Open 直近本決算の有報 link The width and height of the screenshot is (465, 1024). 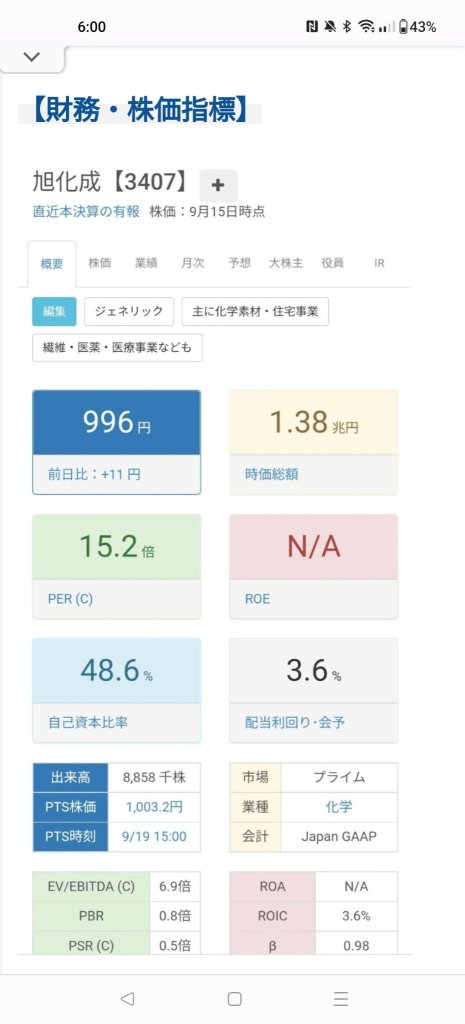[x=87, y=212]
